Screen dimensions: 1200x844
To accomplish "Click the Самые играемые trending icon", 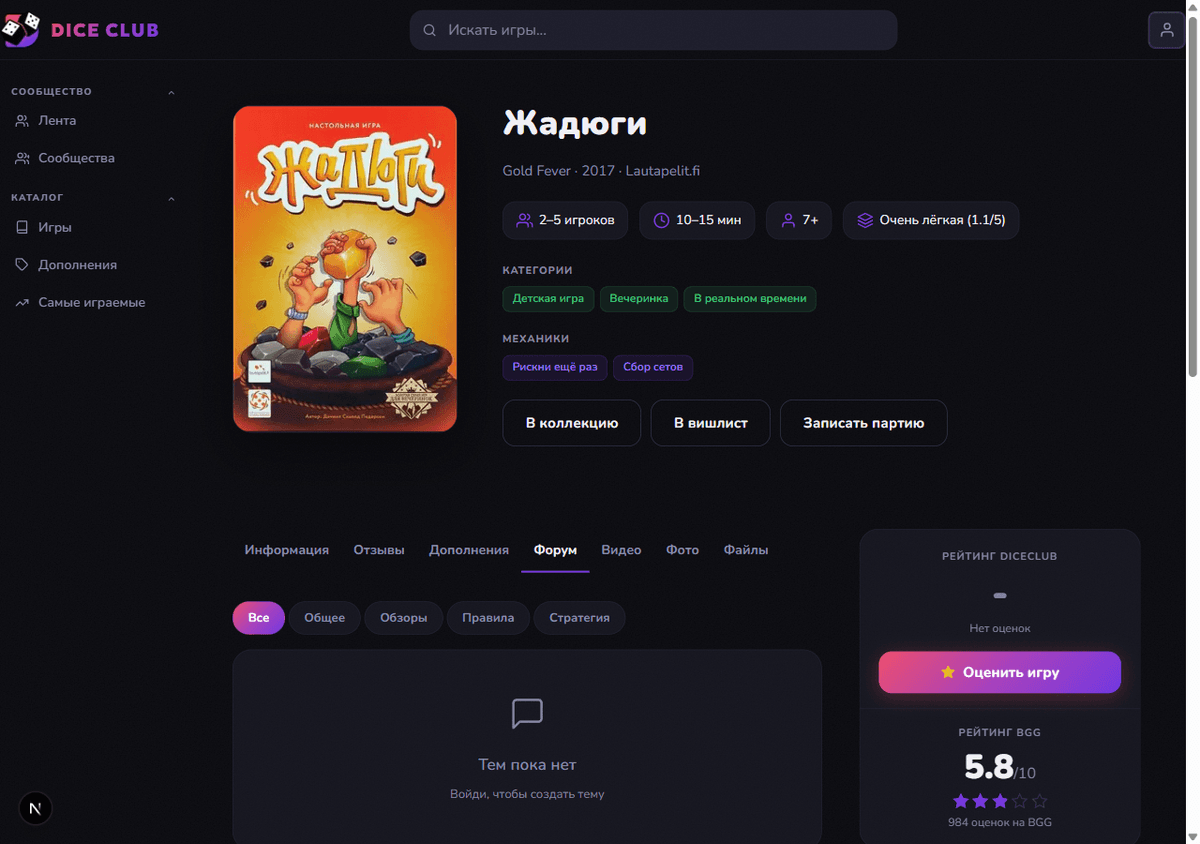I will 22,303.
